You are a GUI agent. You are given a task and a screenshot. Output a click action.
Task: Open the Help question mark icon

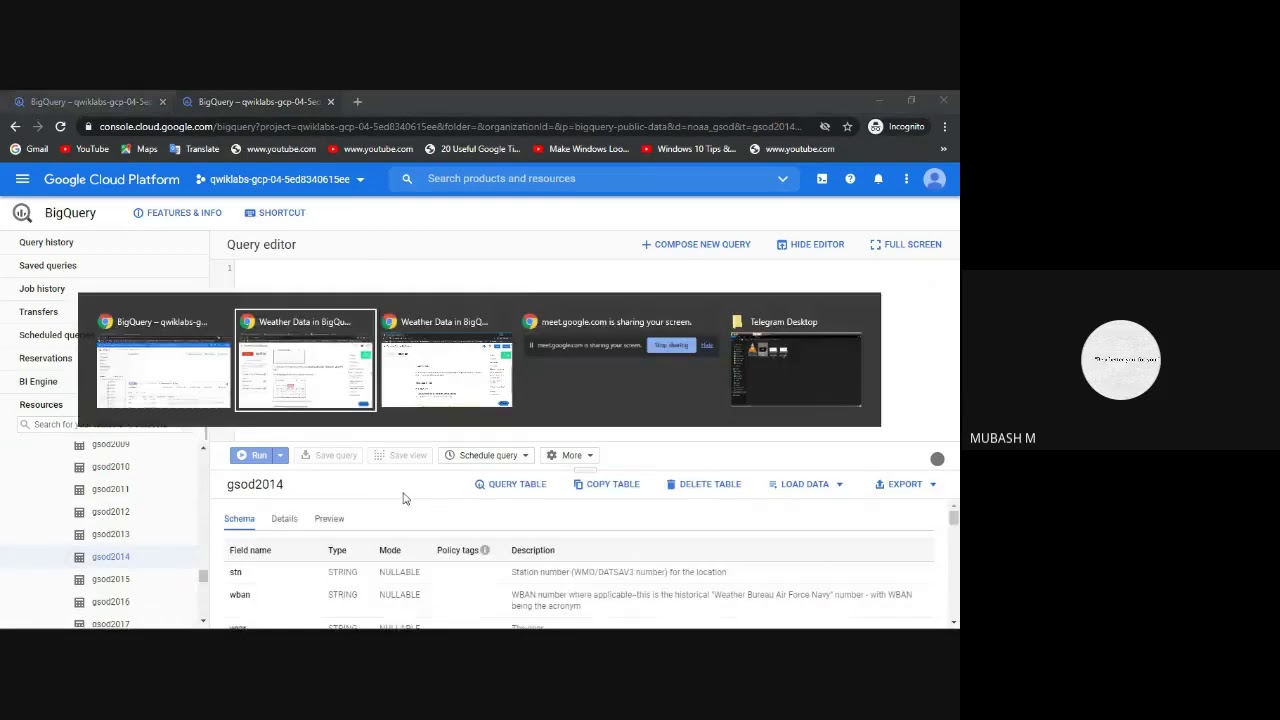point(850,179)
